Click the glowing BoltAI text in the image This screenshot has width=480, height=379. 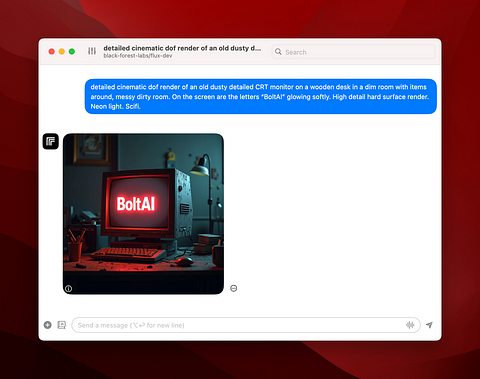[x=136, y=204]
